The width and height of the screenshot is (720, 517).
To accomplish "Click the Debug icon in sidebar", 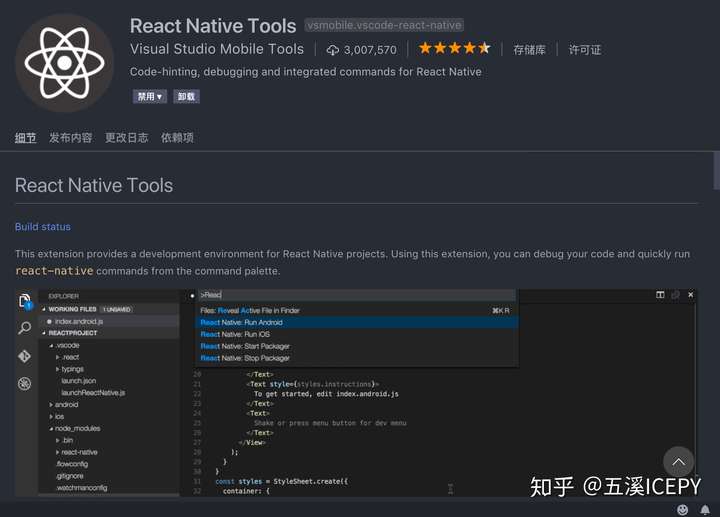I will pos(25,383).
